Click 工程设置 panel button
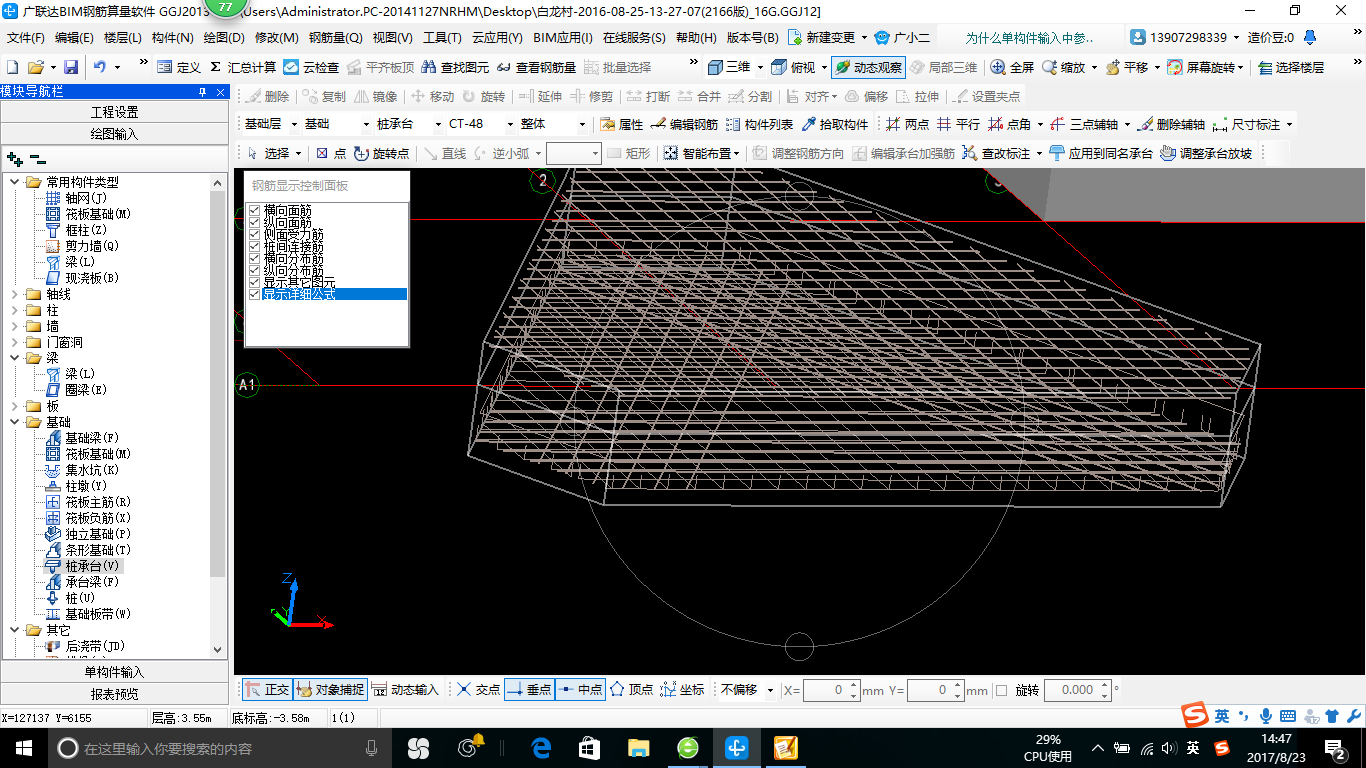The image size is (1366, 768). coord(114,112)
